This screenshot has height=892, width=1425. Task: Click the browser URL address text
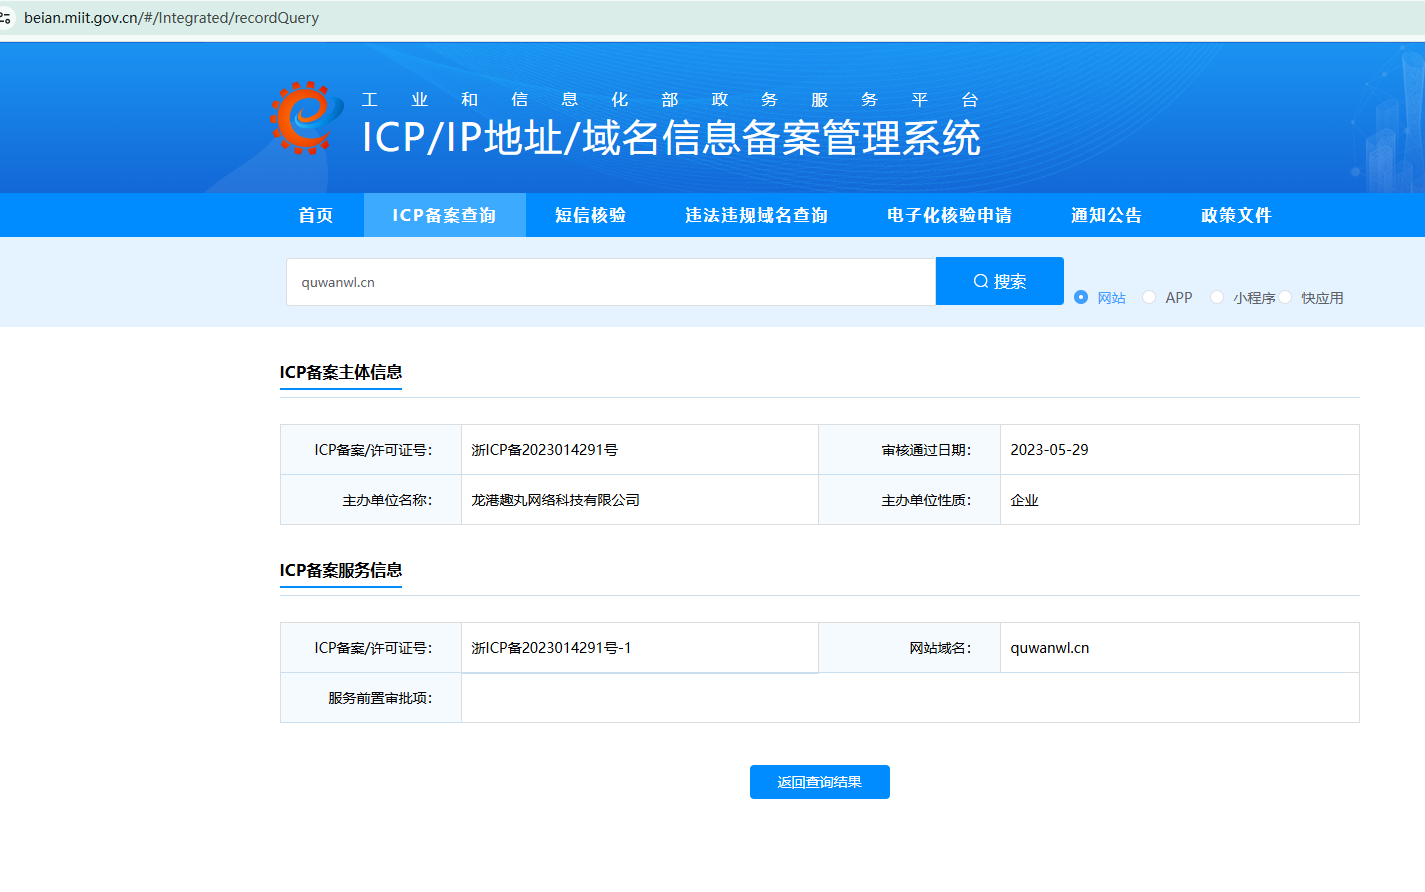(x=171, y=18)
